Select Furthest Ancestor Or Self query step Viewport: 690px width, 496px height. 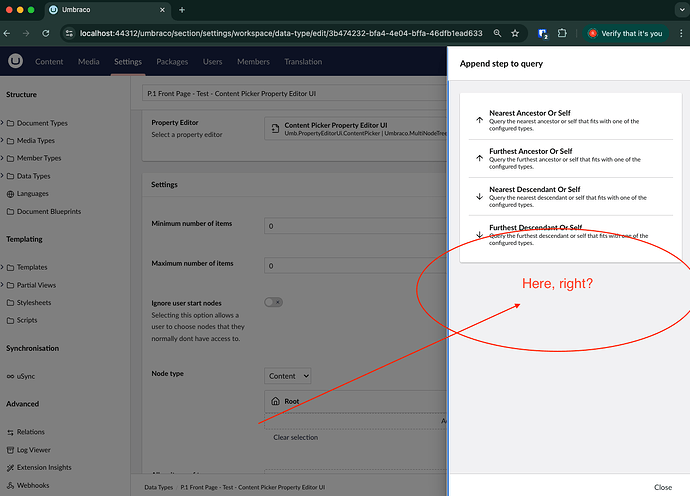(571, 158)
